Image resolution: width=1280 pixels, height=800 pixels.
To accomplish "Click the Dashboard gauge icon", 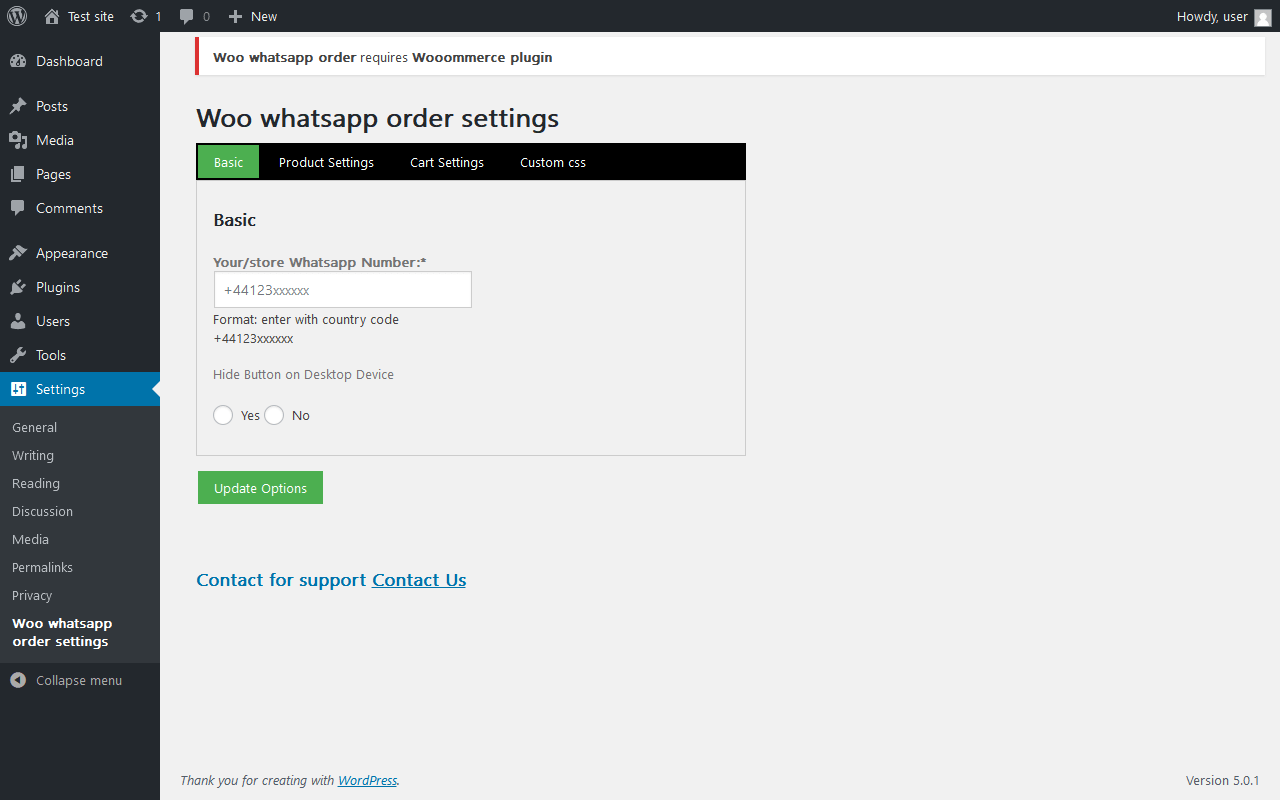I will point(18,61).
